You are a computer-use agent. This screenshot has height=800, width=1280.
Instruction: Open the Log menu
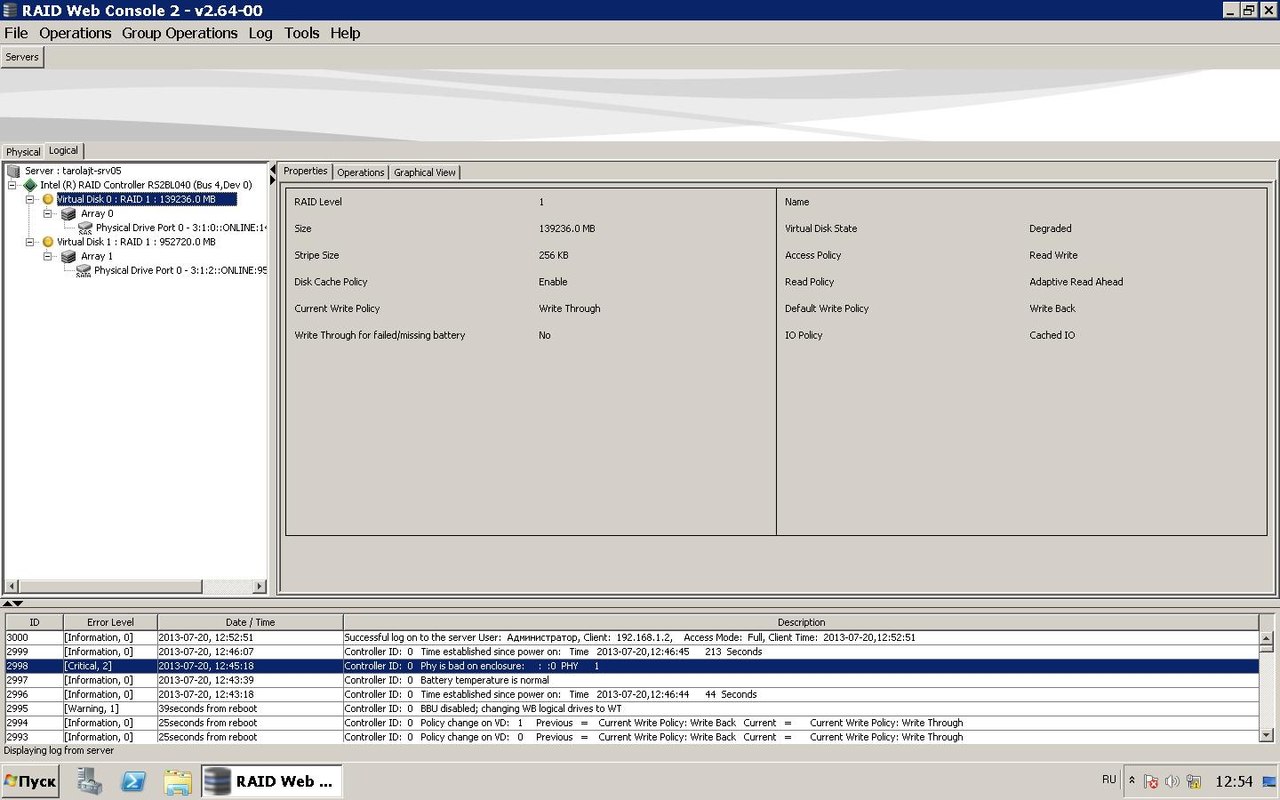(x=260, y=33)
